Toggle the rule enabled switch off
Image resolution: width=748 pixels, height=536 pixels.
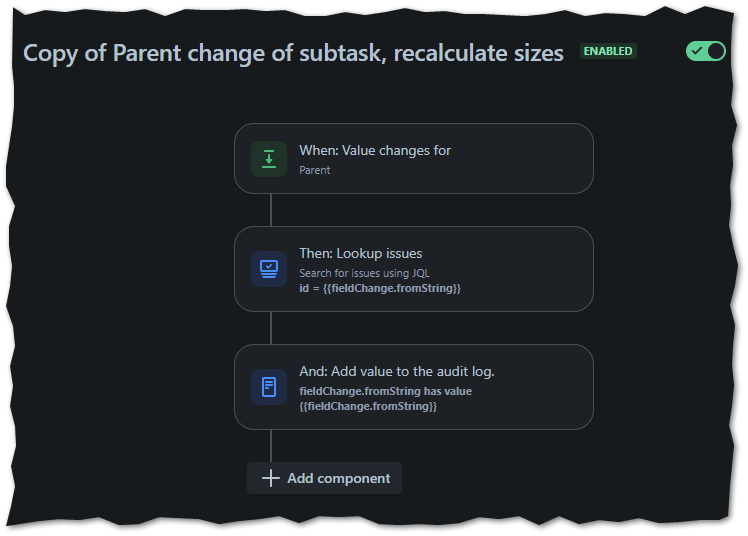pos(706,51)
